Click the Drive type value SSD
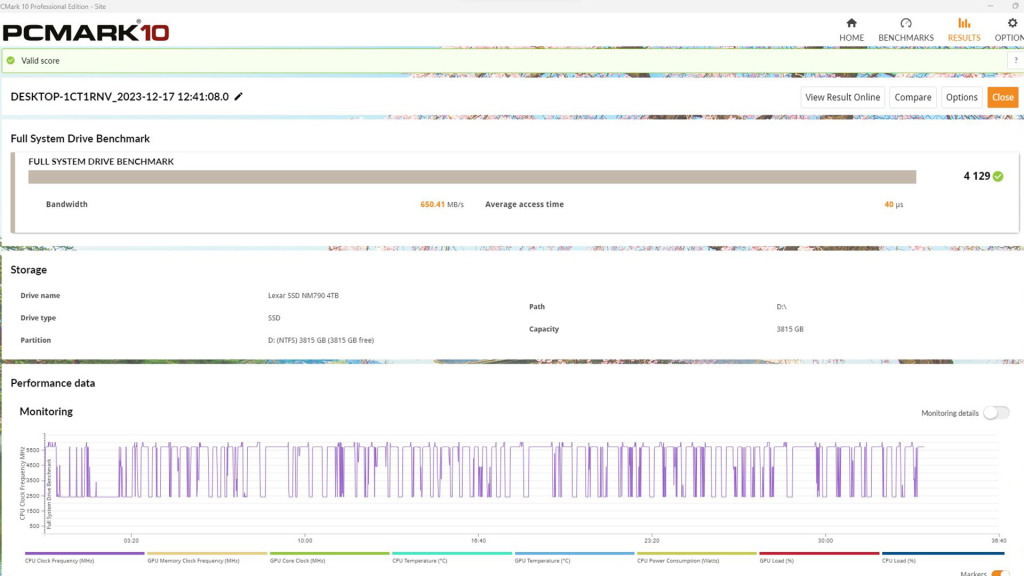Viewport: 1024px width, 576px height. click(x=274, y=318)
